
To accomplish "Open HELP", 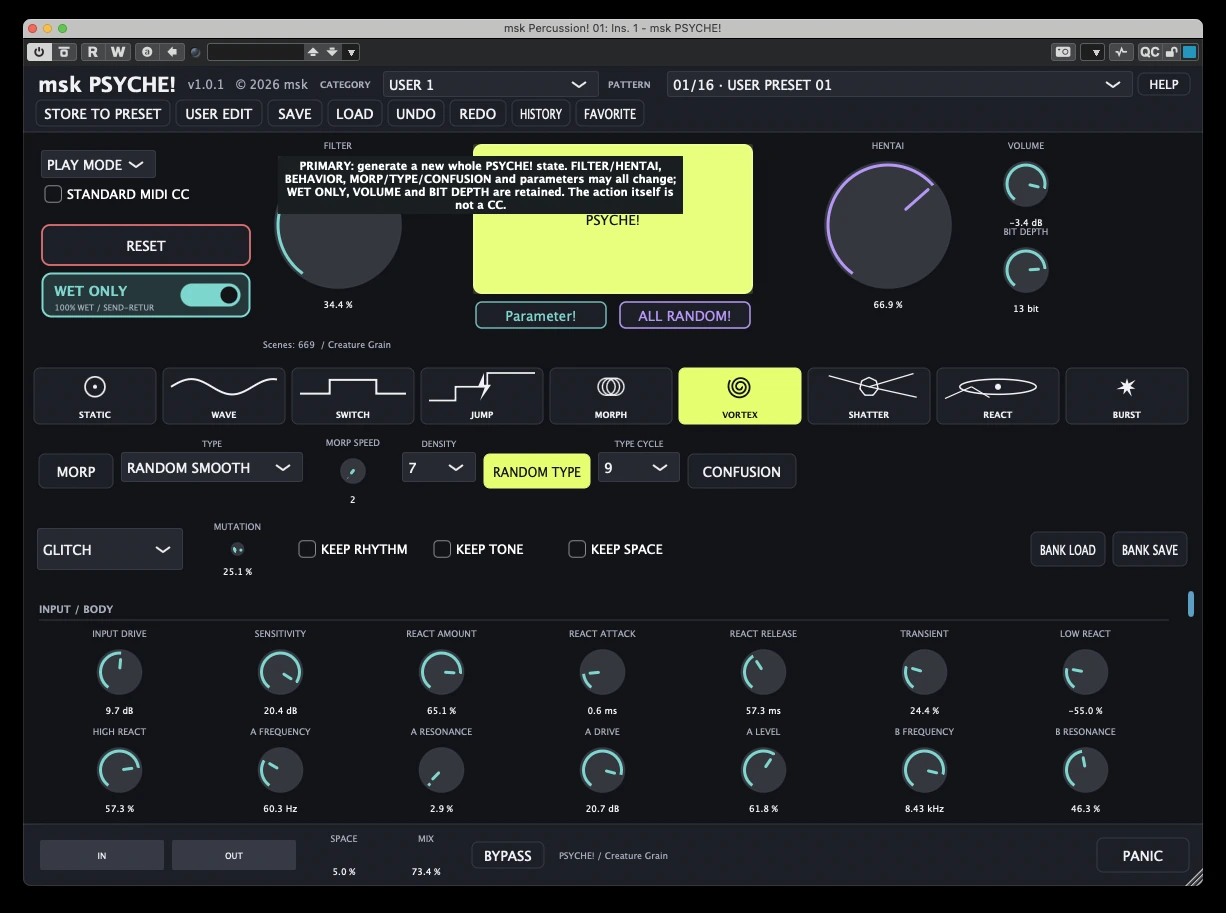I will tap(1164, 85).
